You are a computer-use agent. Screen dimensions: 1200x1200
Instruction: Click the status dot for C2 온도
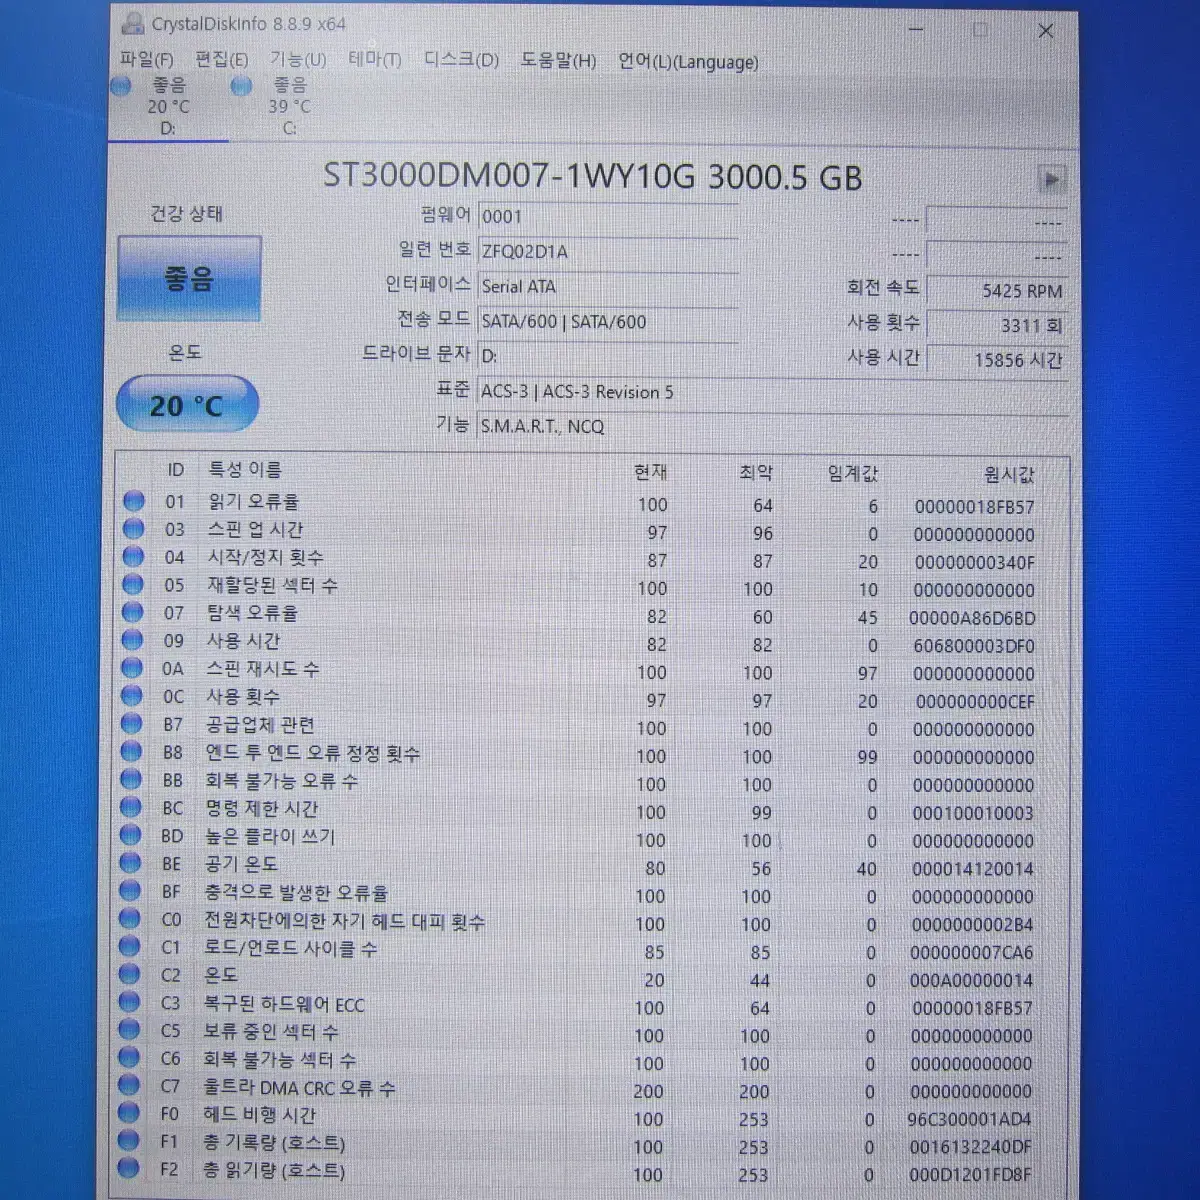coord(130,975)
